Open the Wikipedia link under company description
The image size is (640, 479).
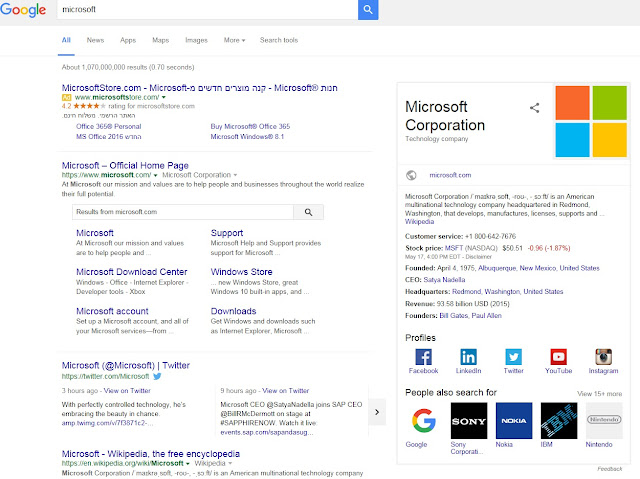(419, 222)
